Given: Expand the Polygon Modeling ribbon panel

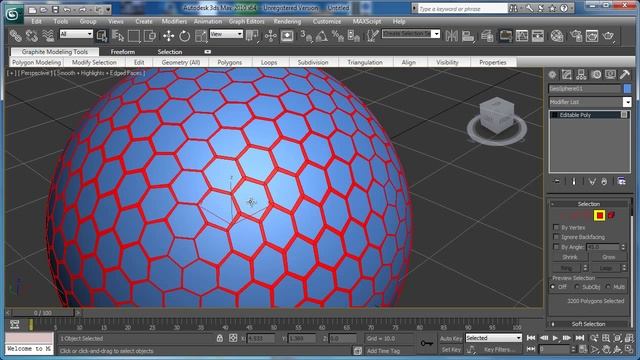Looking at the screenshot, I should 36,62.
